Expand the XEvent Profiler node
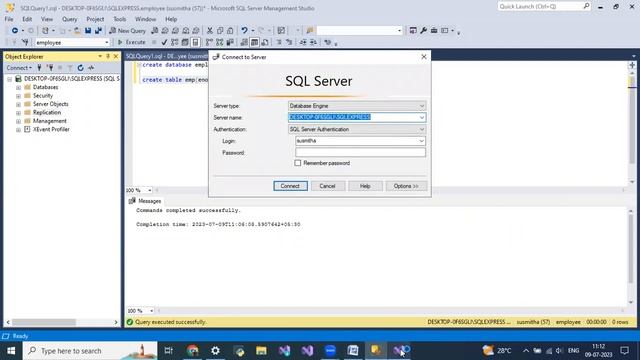The image size is (640, 360). pyautogui.click(x=18, y=130)
